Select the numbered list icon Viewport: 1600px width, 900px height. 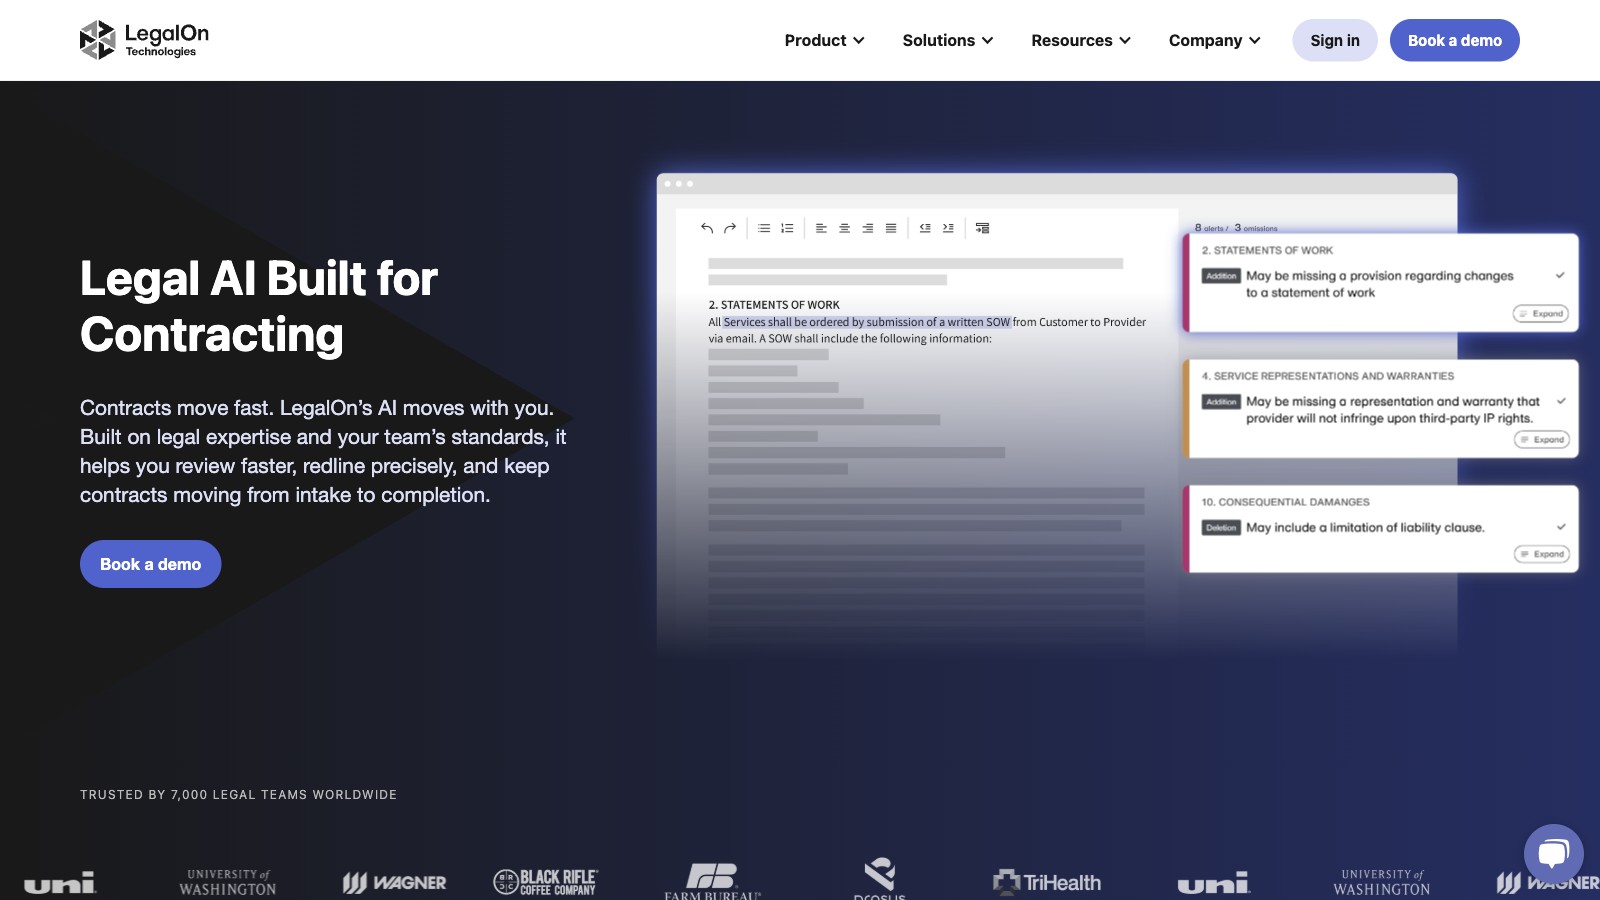pyautogui.click(x=787, y=228)
